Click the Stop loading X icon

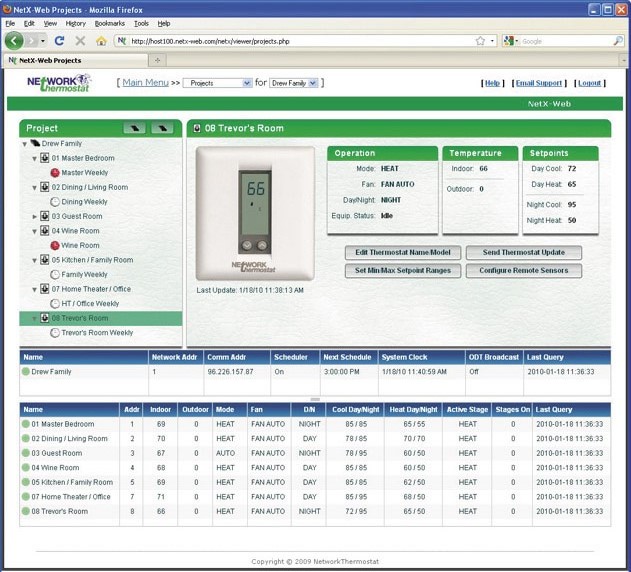[80, 41]
